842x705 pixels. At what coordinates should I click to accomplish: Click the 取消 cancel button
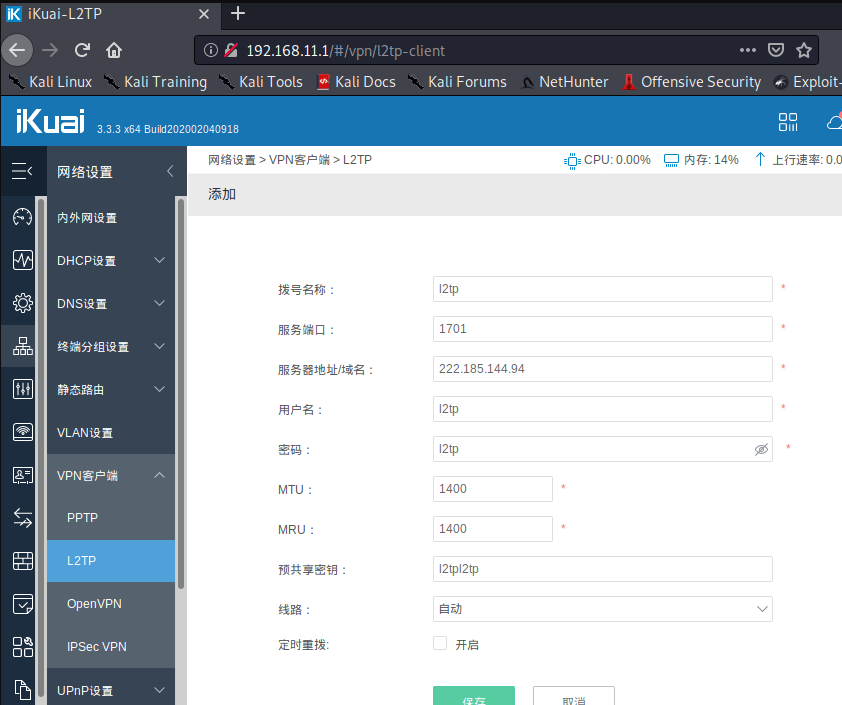coord(574,696)
